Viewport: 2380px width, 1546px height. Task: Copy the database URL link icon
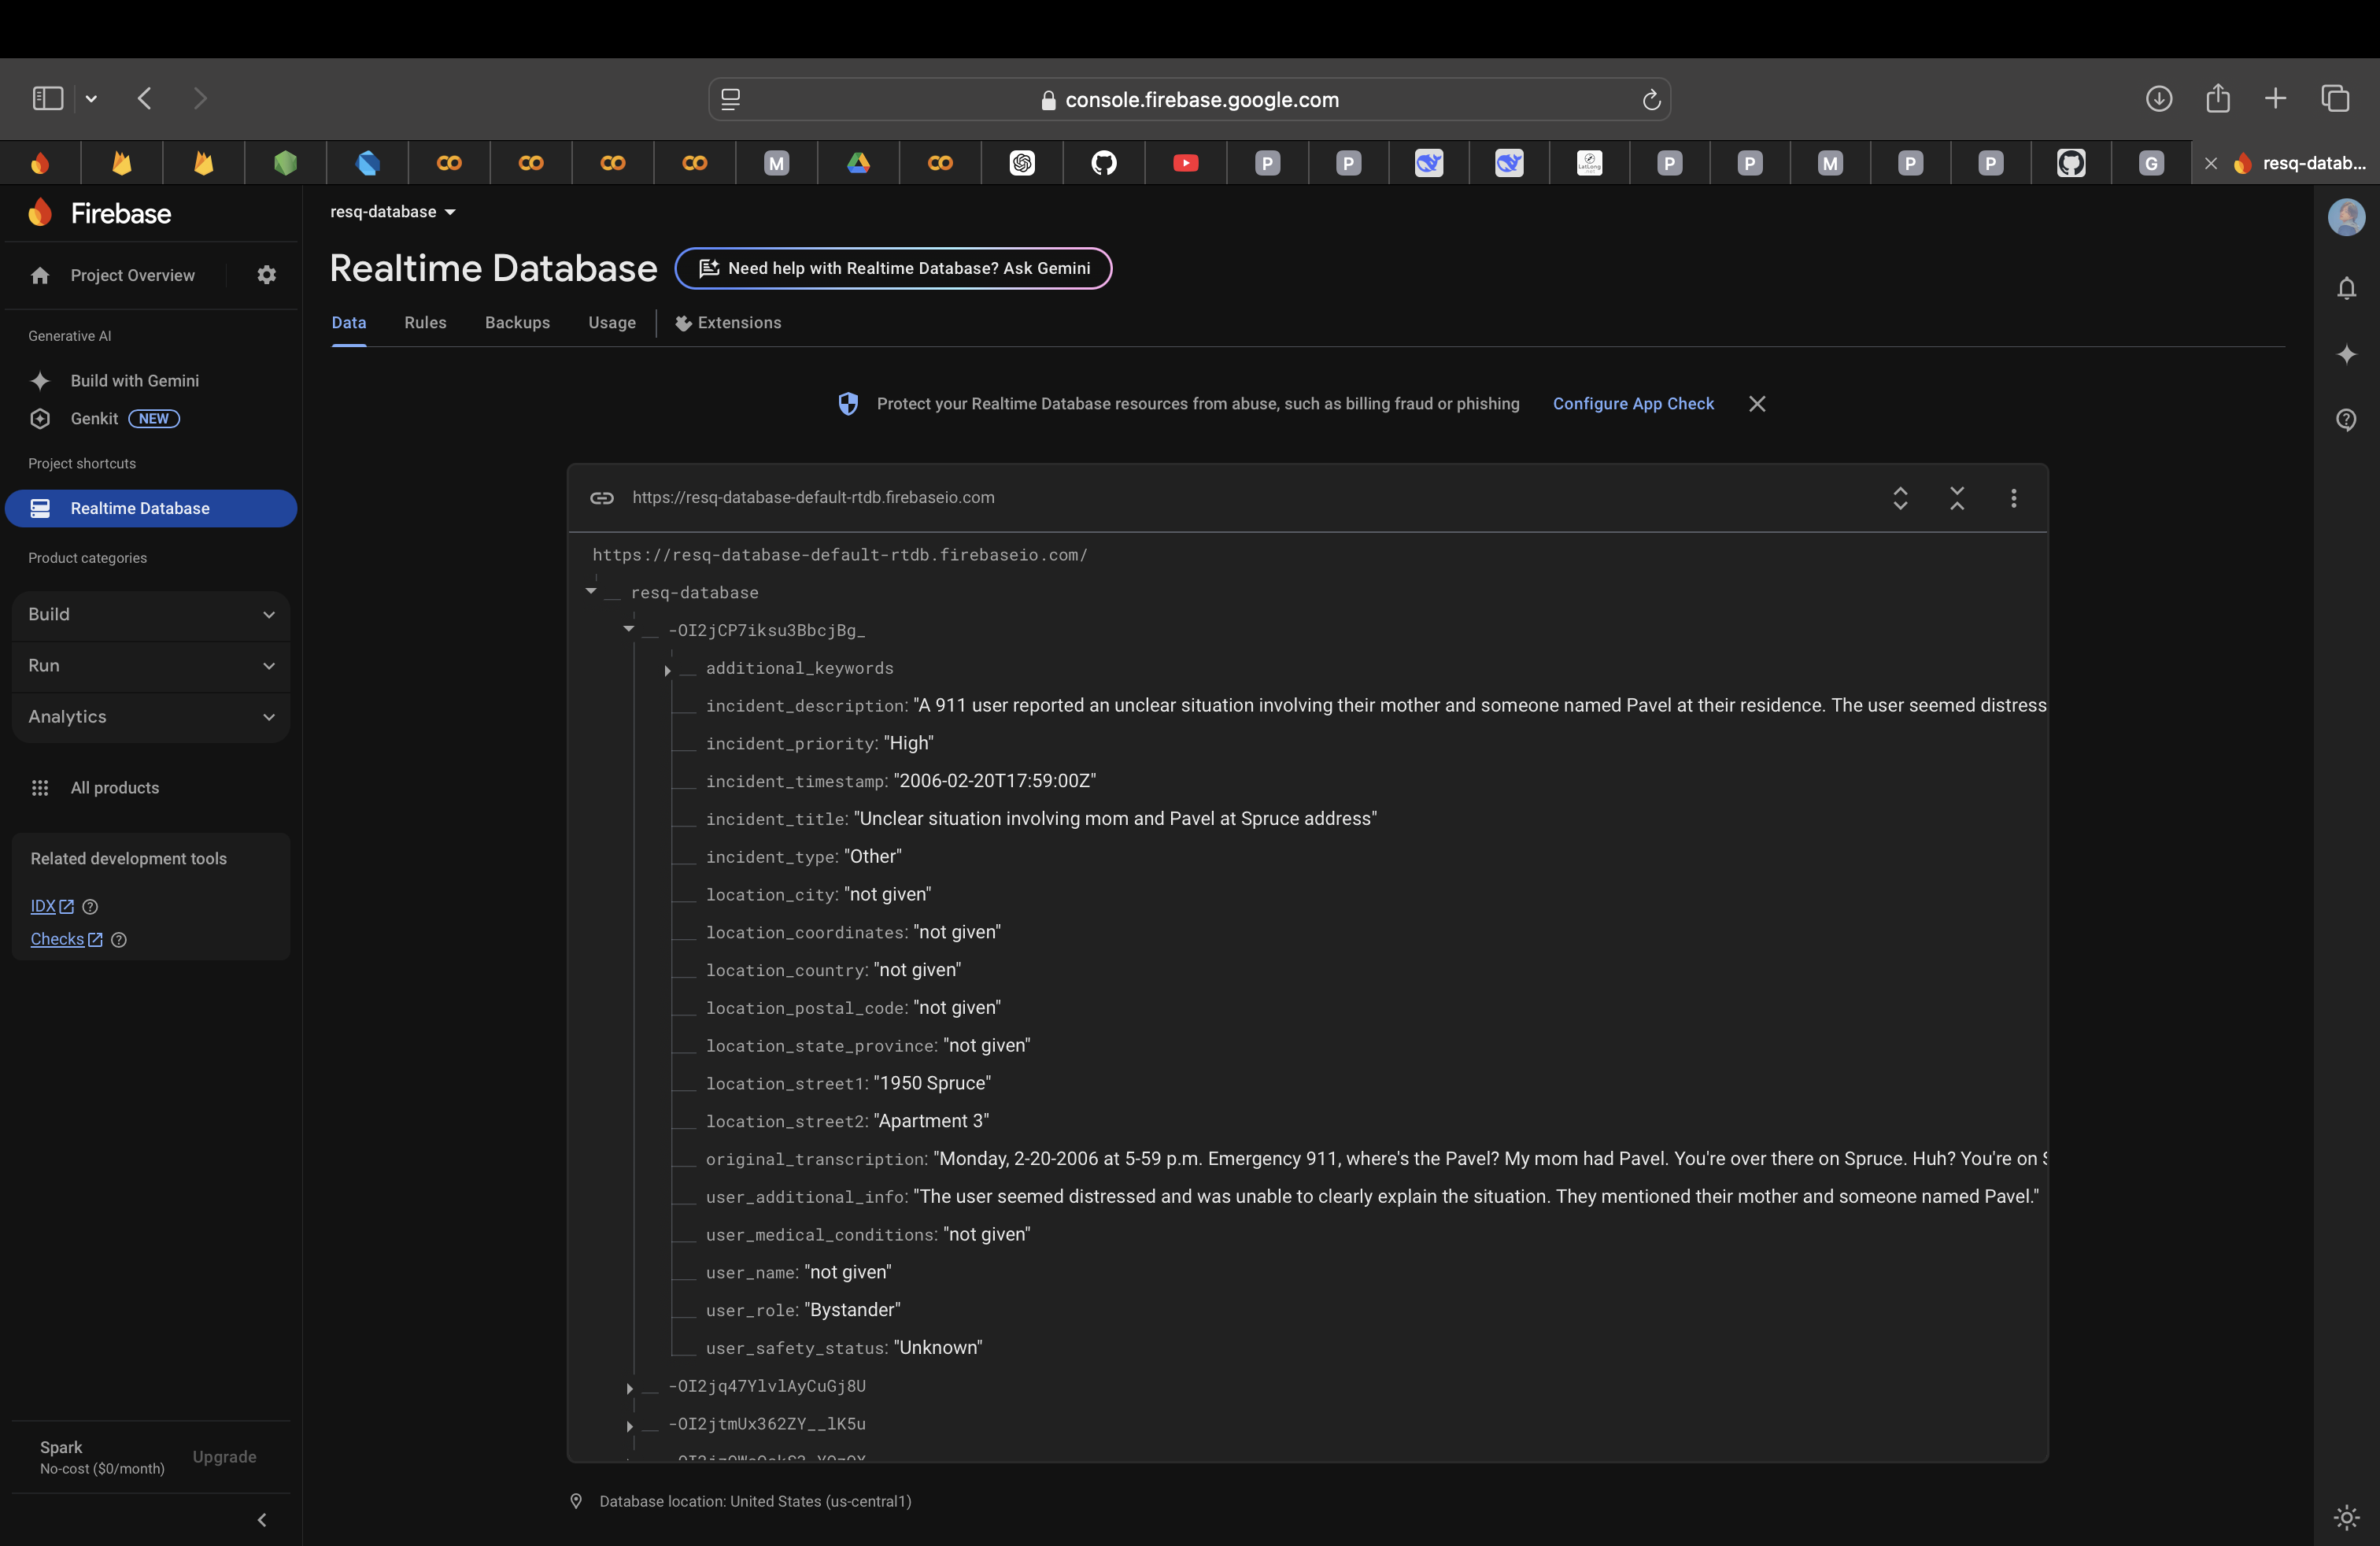[x=602, y=497]
